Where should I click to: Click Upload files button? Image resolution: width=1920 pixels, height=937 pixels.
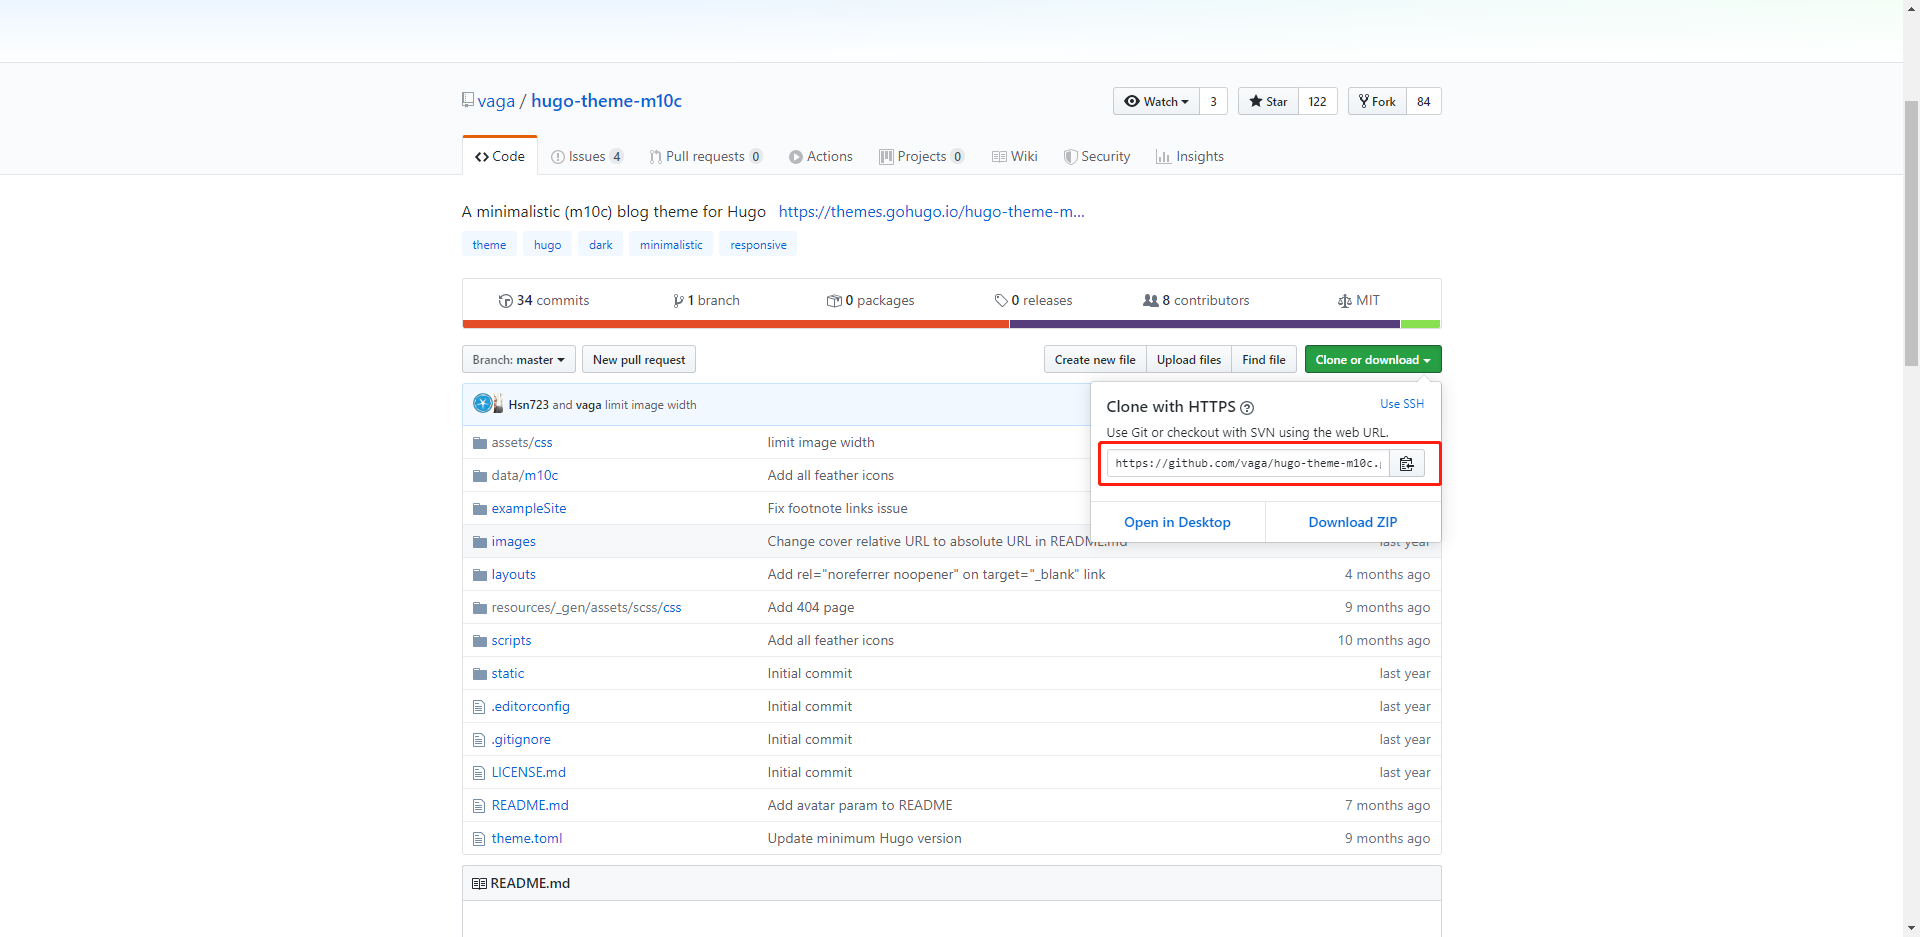pyautogui.click(x=1189, y=360)
